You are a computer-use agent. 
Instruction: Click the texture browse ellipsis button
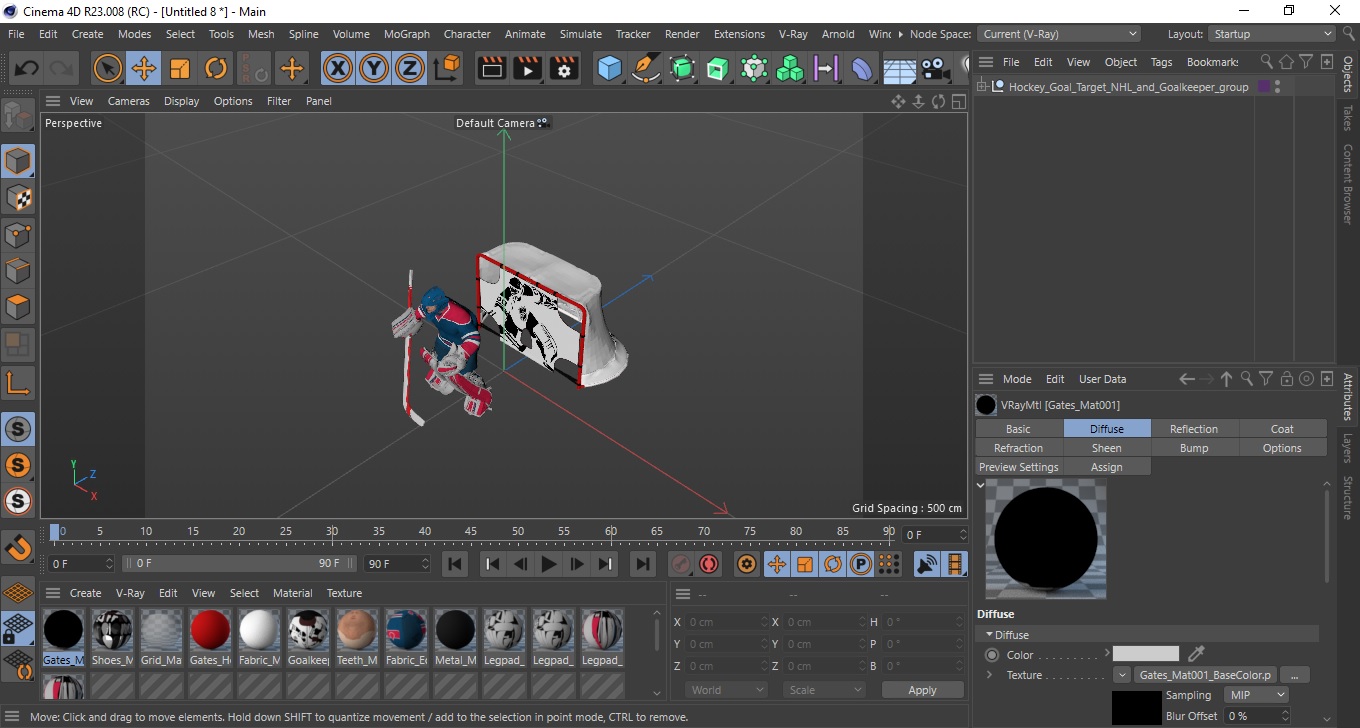[1294, 675]
